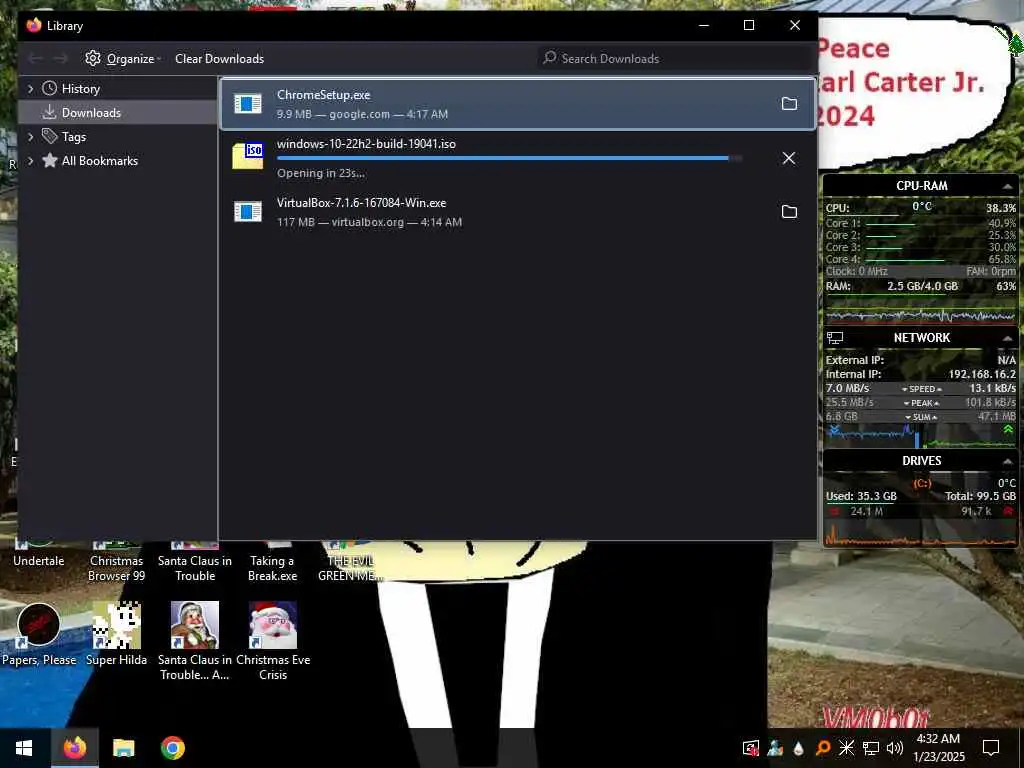Click the orange magnifier tray icon

pyautogui.click(x=823, y=748)
